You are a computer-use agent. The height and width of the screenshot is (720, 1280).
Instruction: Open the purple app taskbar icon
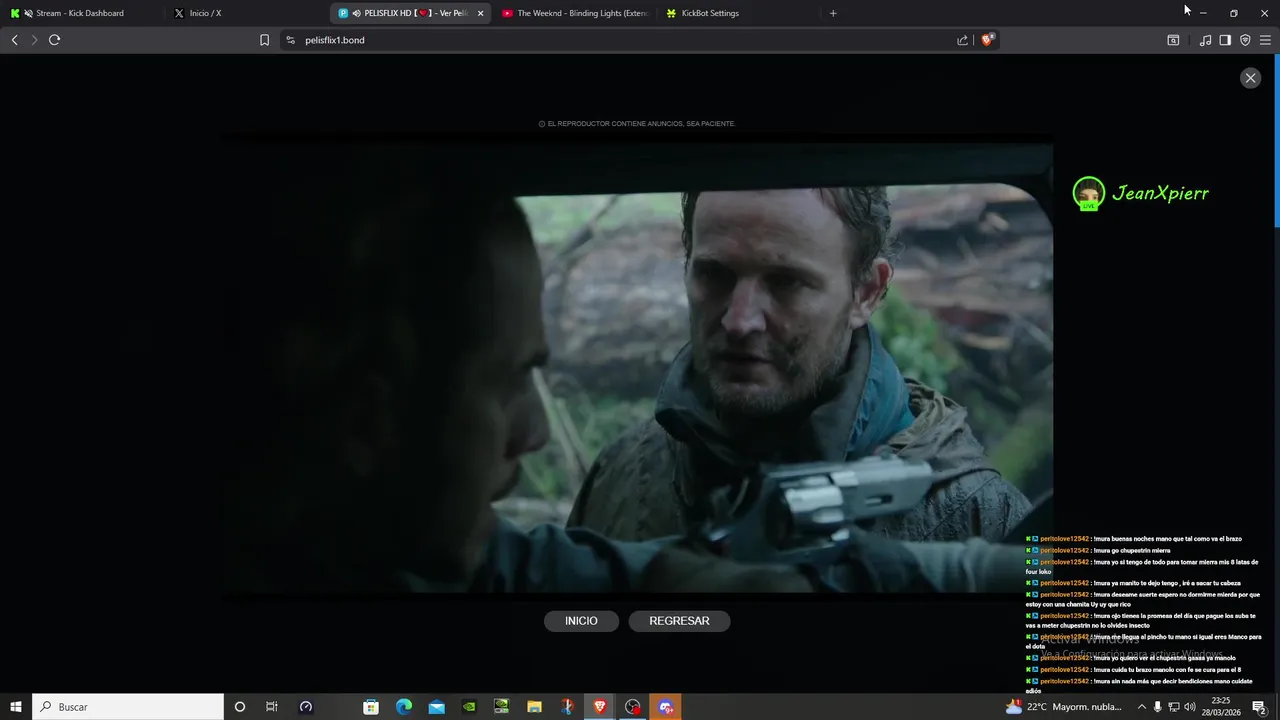click(x=666, y=707)
